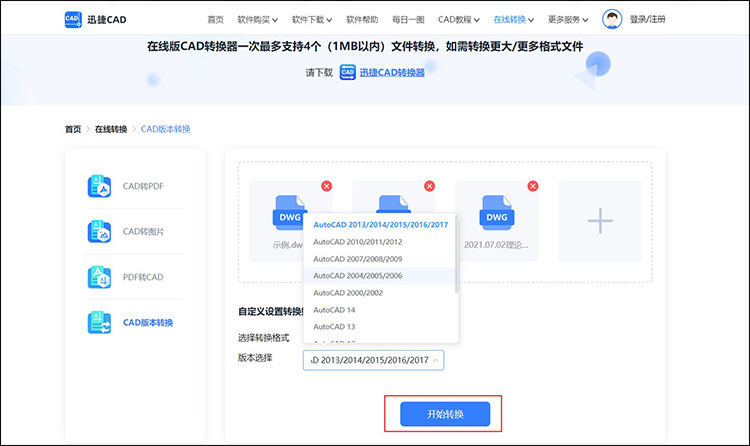The height and width of the screenshot is (446, 750).
Task: Expand the 更多服务 menu
Action: point(568,20)
